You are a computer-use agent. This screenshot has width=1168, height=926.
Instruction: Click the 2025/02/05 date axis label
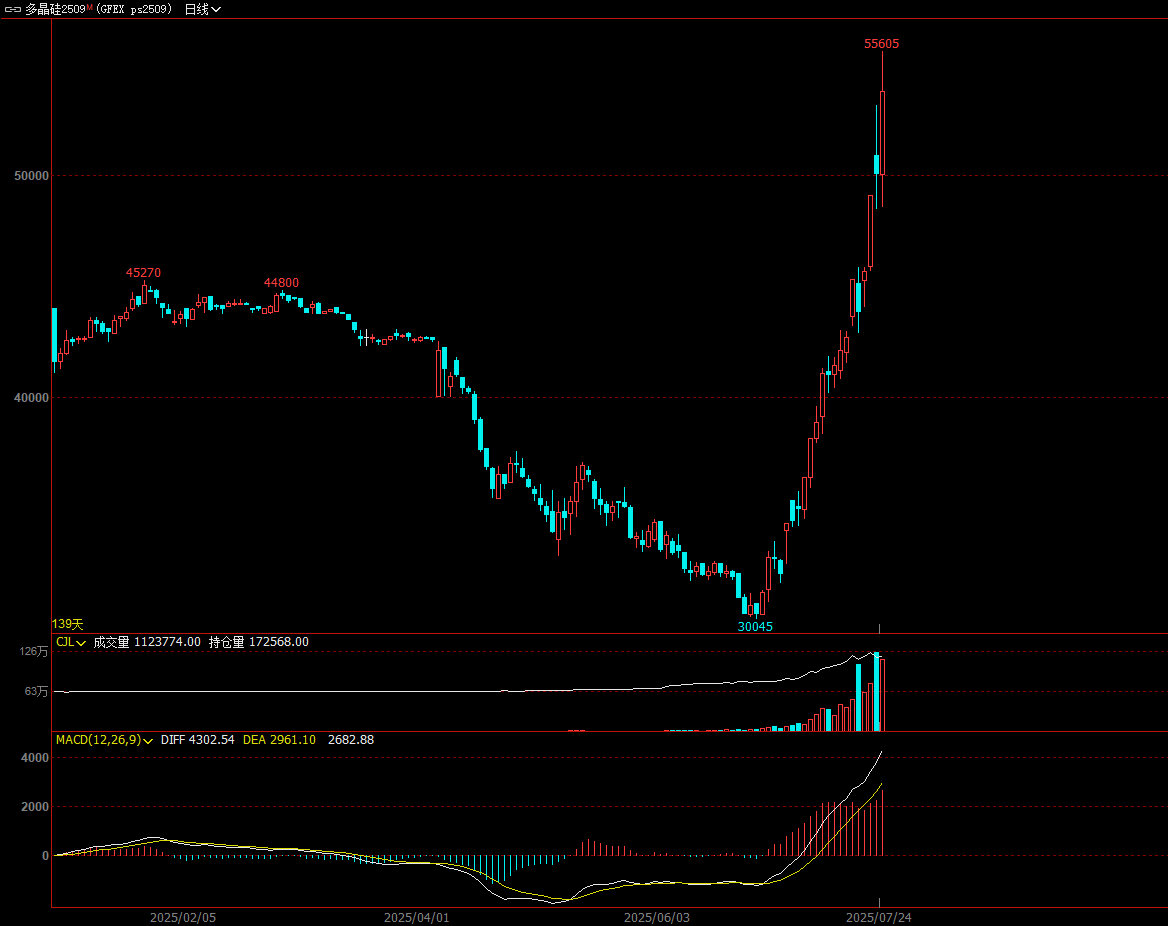point(182,918)
